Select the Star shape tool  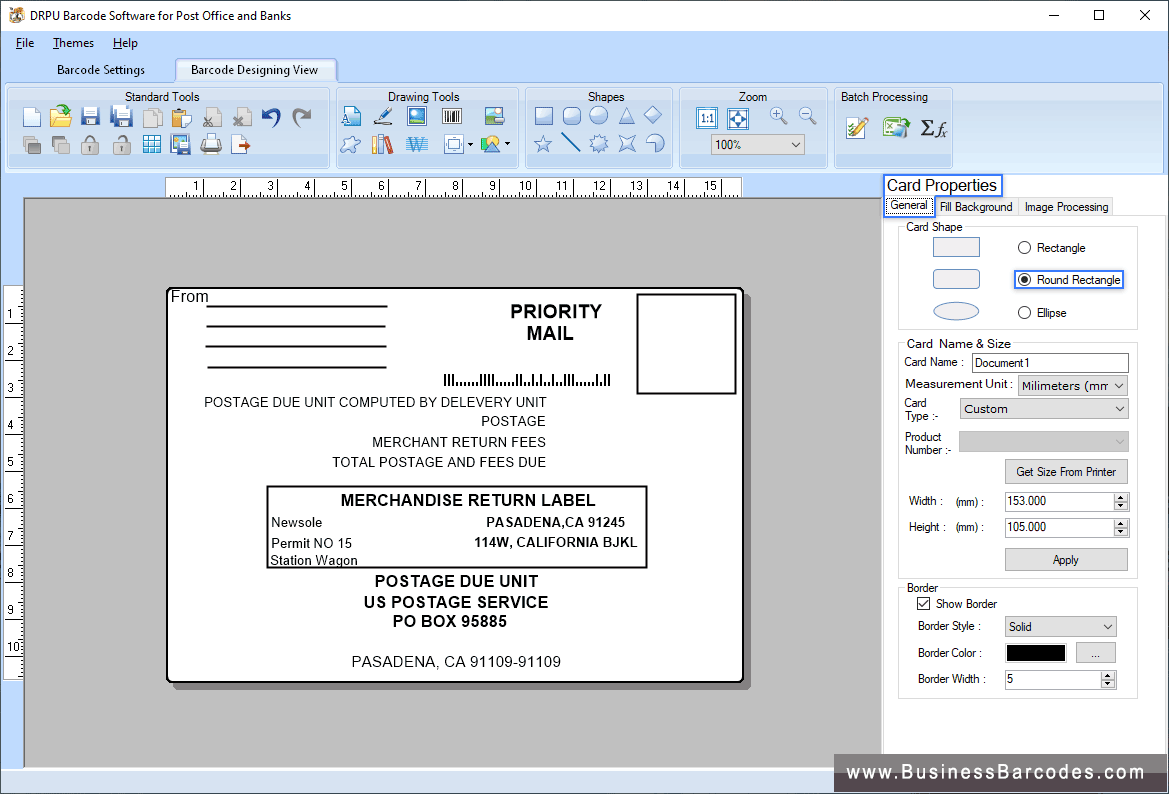[x=543, y=142]
